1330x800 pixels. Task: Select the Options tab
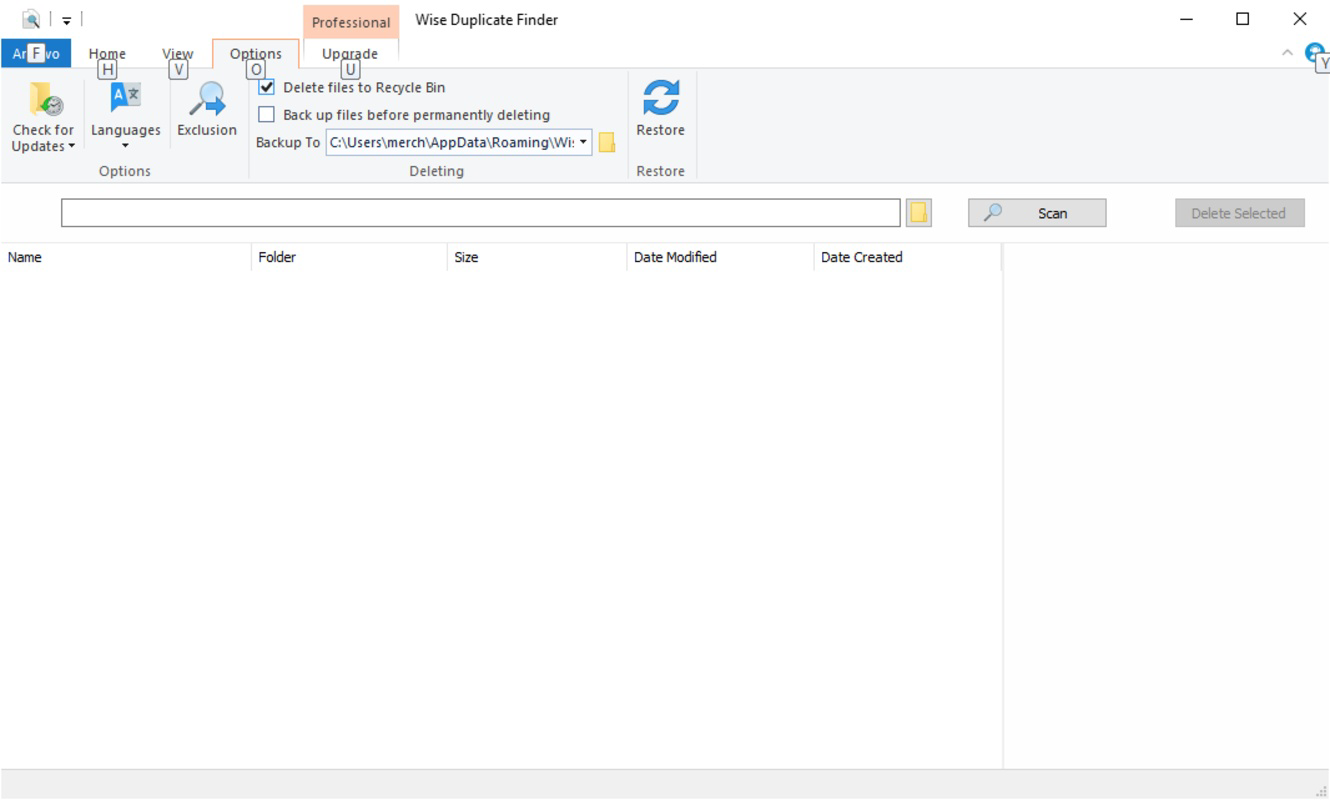click(x=255, y=54)
